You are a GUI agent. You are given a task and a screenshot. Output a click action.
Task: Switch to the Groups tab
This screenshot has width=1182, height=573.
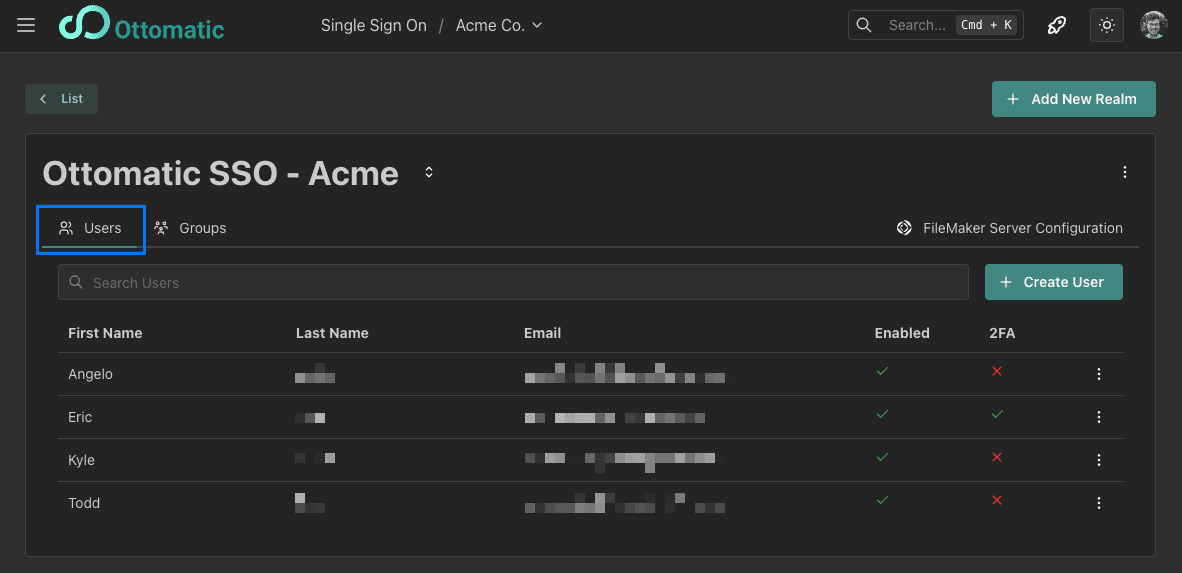(190, 228)
